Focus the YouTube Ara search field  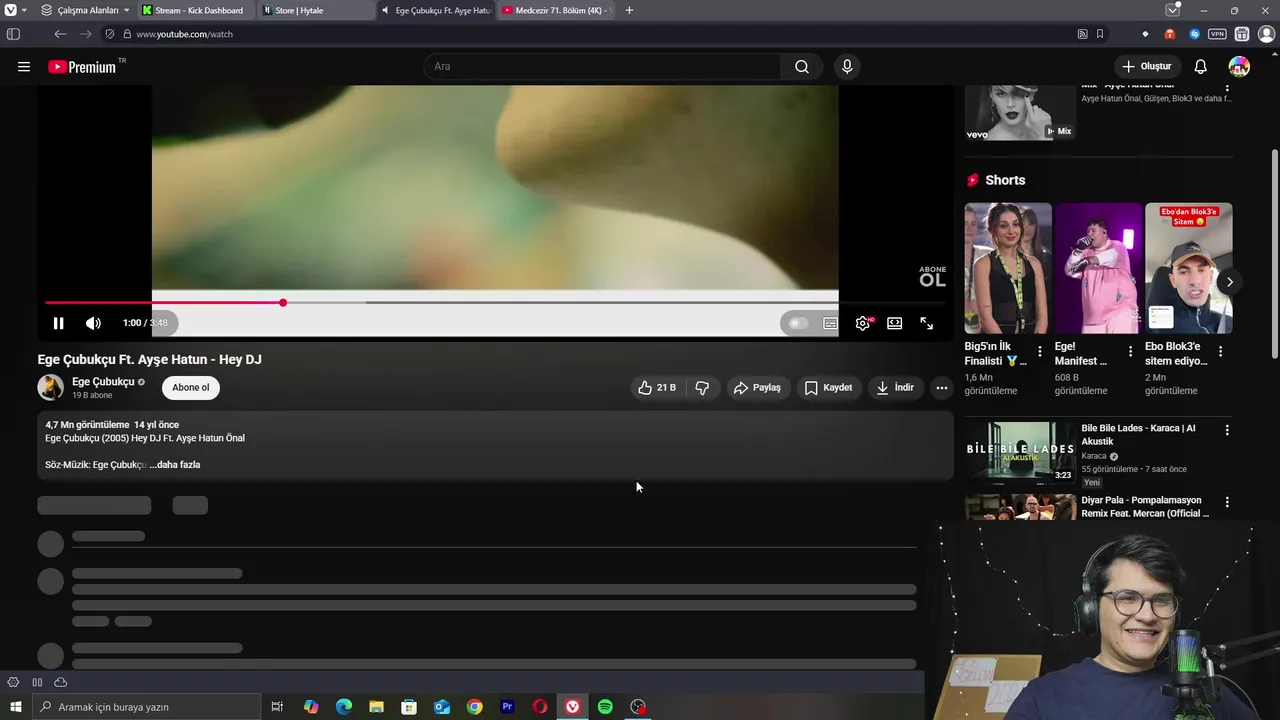(603, 67)
